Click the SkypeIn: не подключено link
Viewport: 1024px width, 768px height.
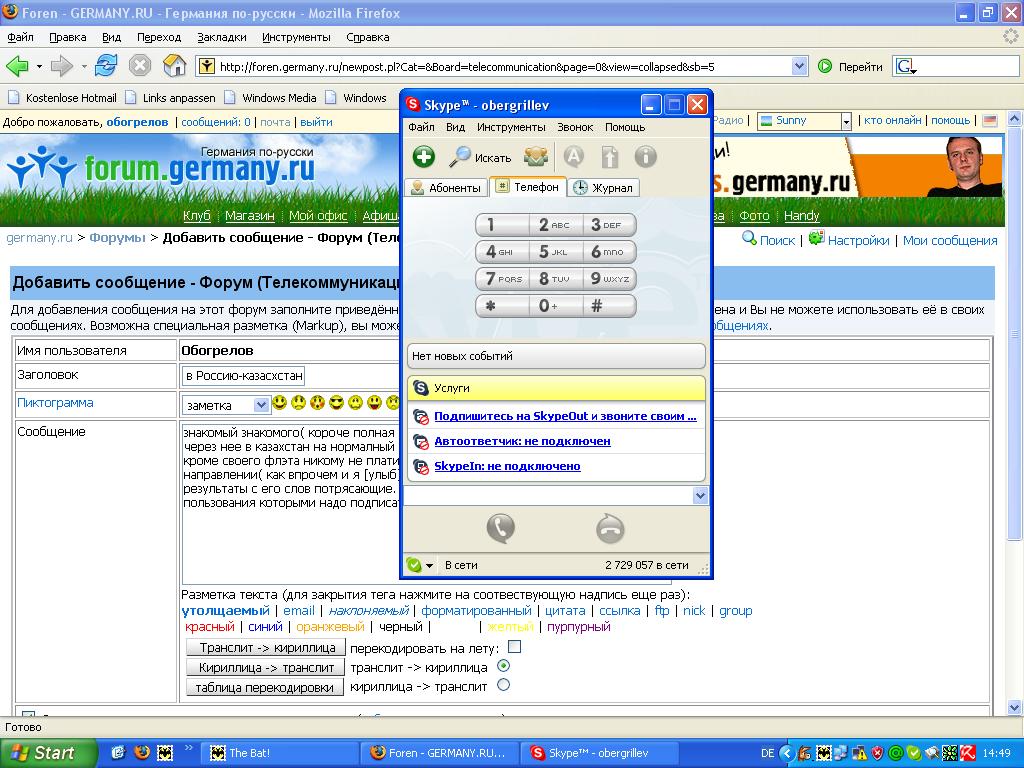[x=507, y=466]
